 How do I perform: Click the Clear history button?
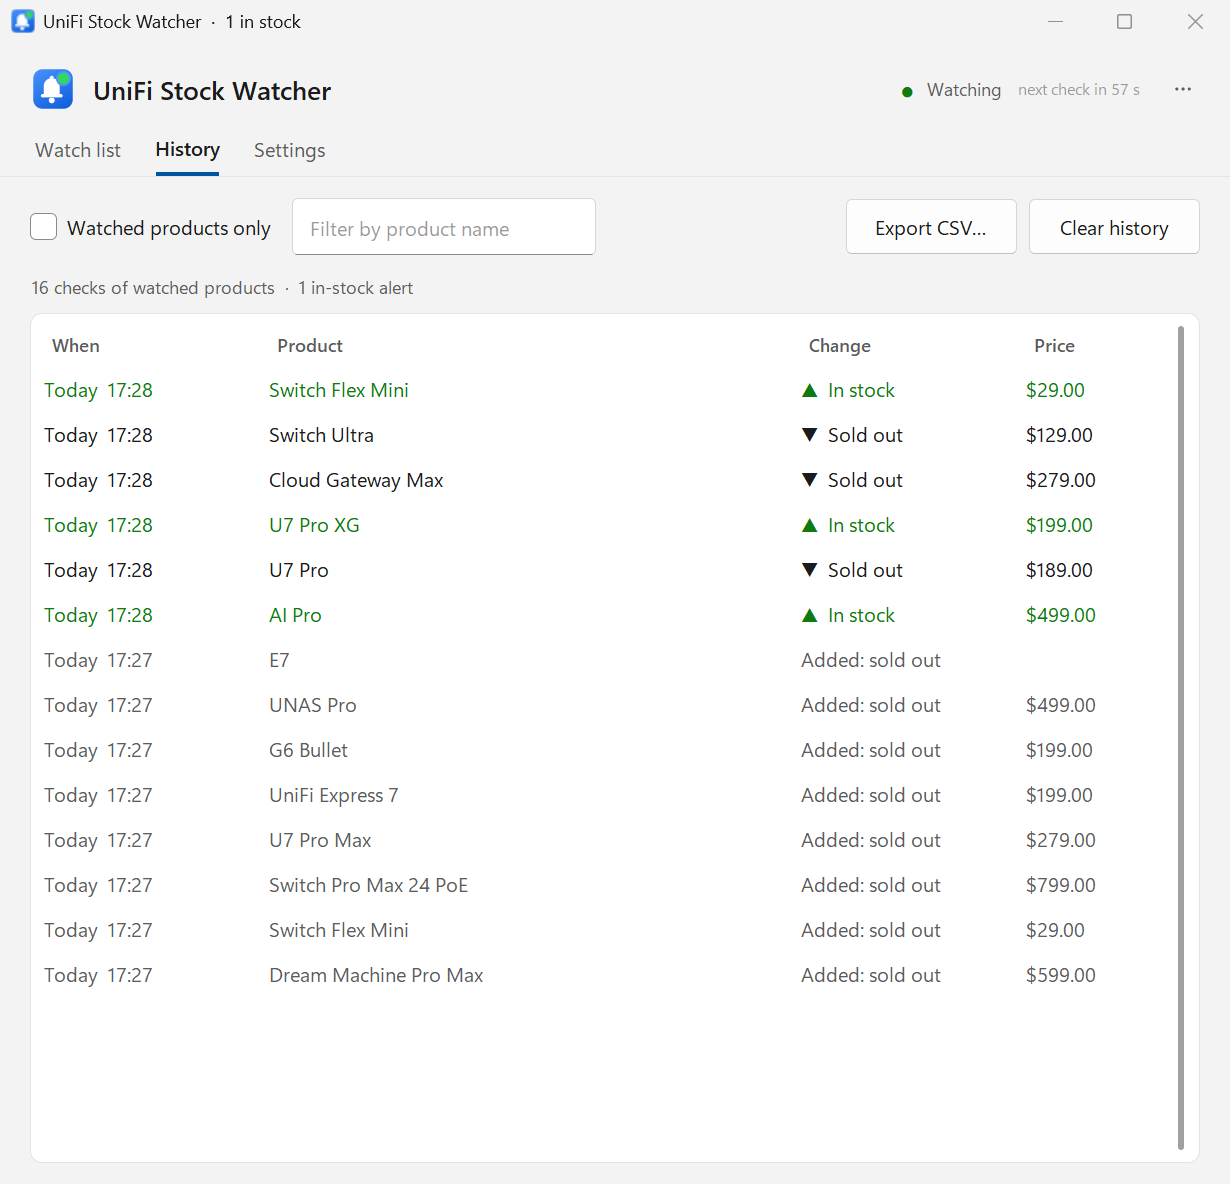pos(1114,227)
